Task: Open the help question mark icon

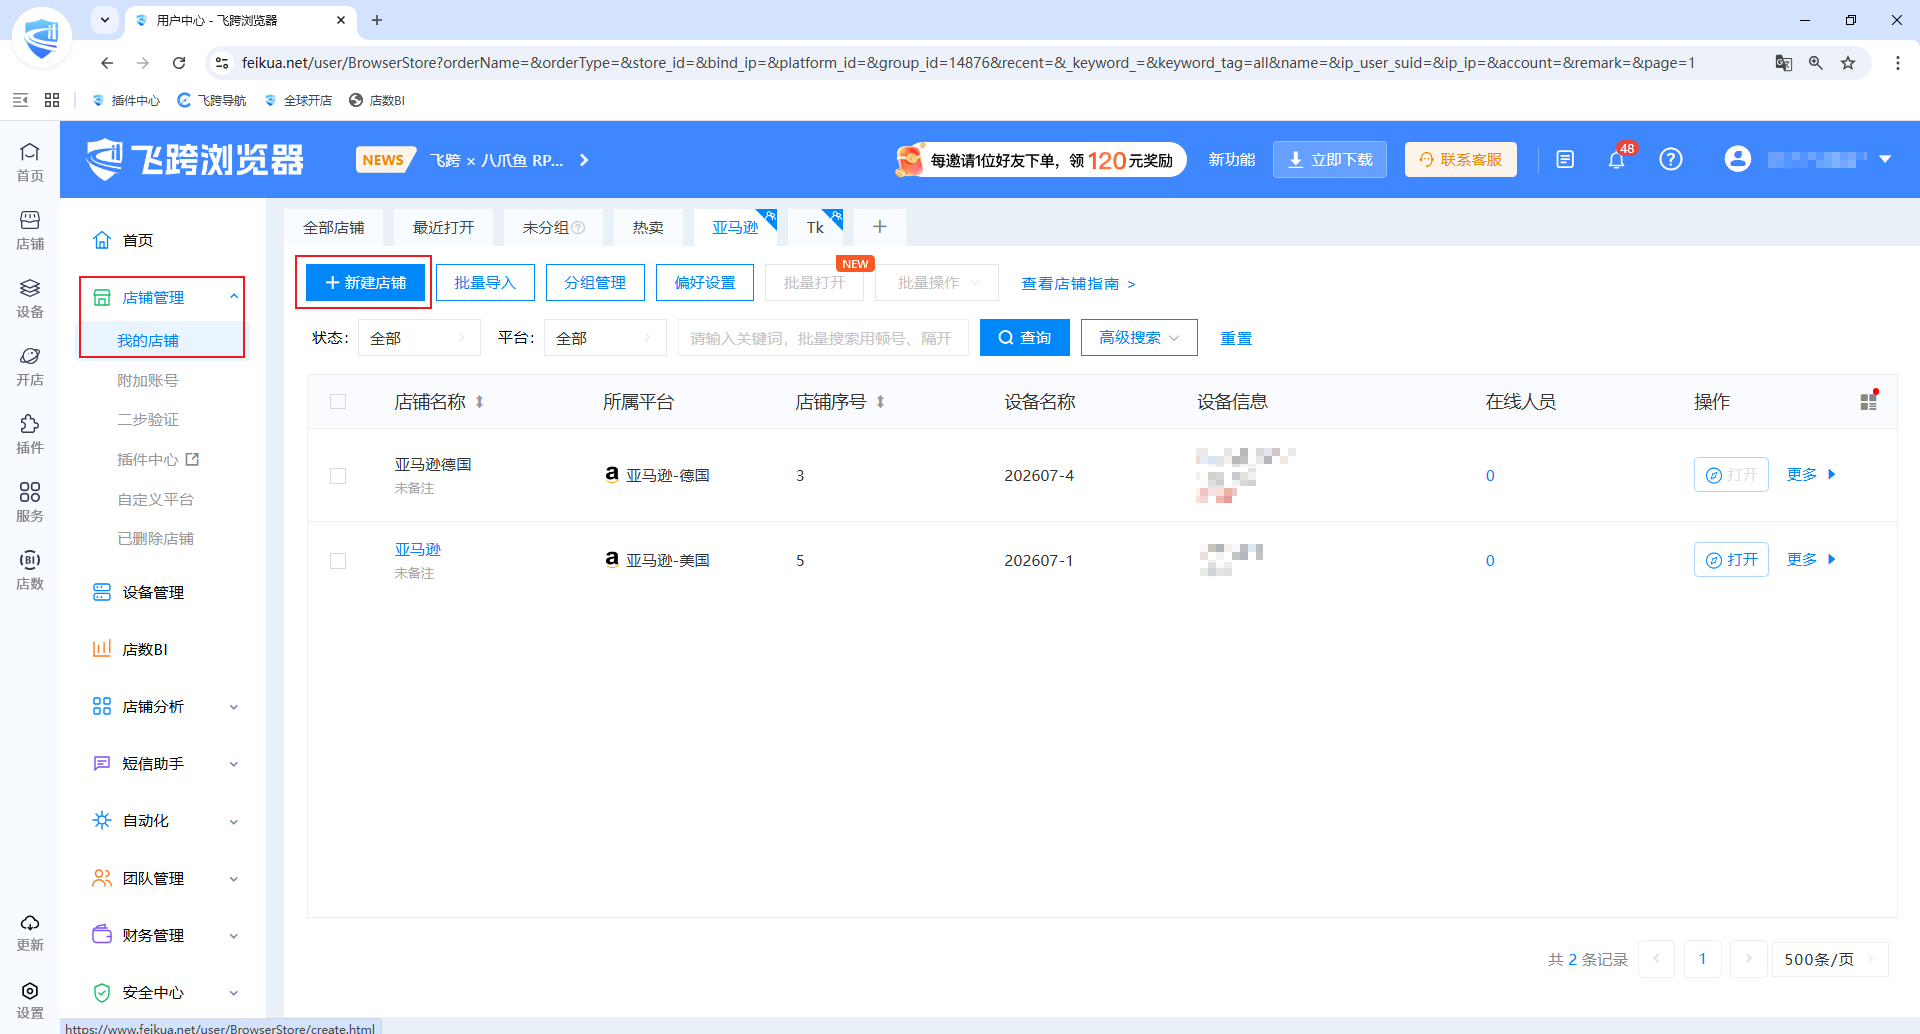Action: pos(1671,159)
